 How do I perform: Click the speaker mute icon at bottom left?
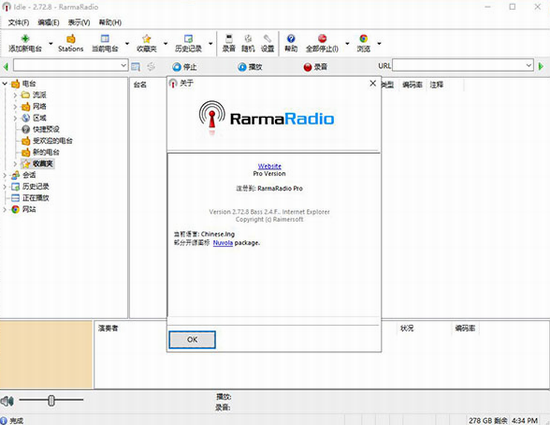click(x=7, y=401)
